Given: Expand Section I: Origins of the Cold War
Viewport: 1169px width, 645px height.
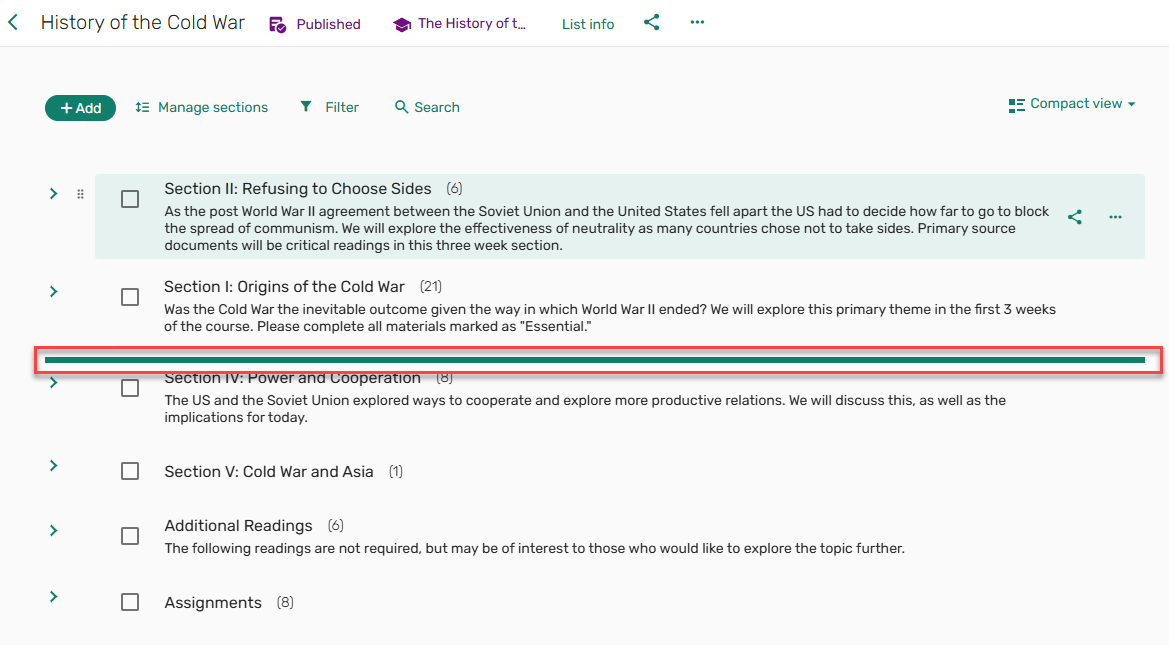Looking at the screenshot, I should click(x=54, y=292).
